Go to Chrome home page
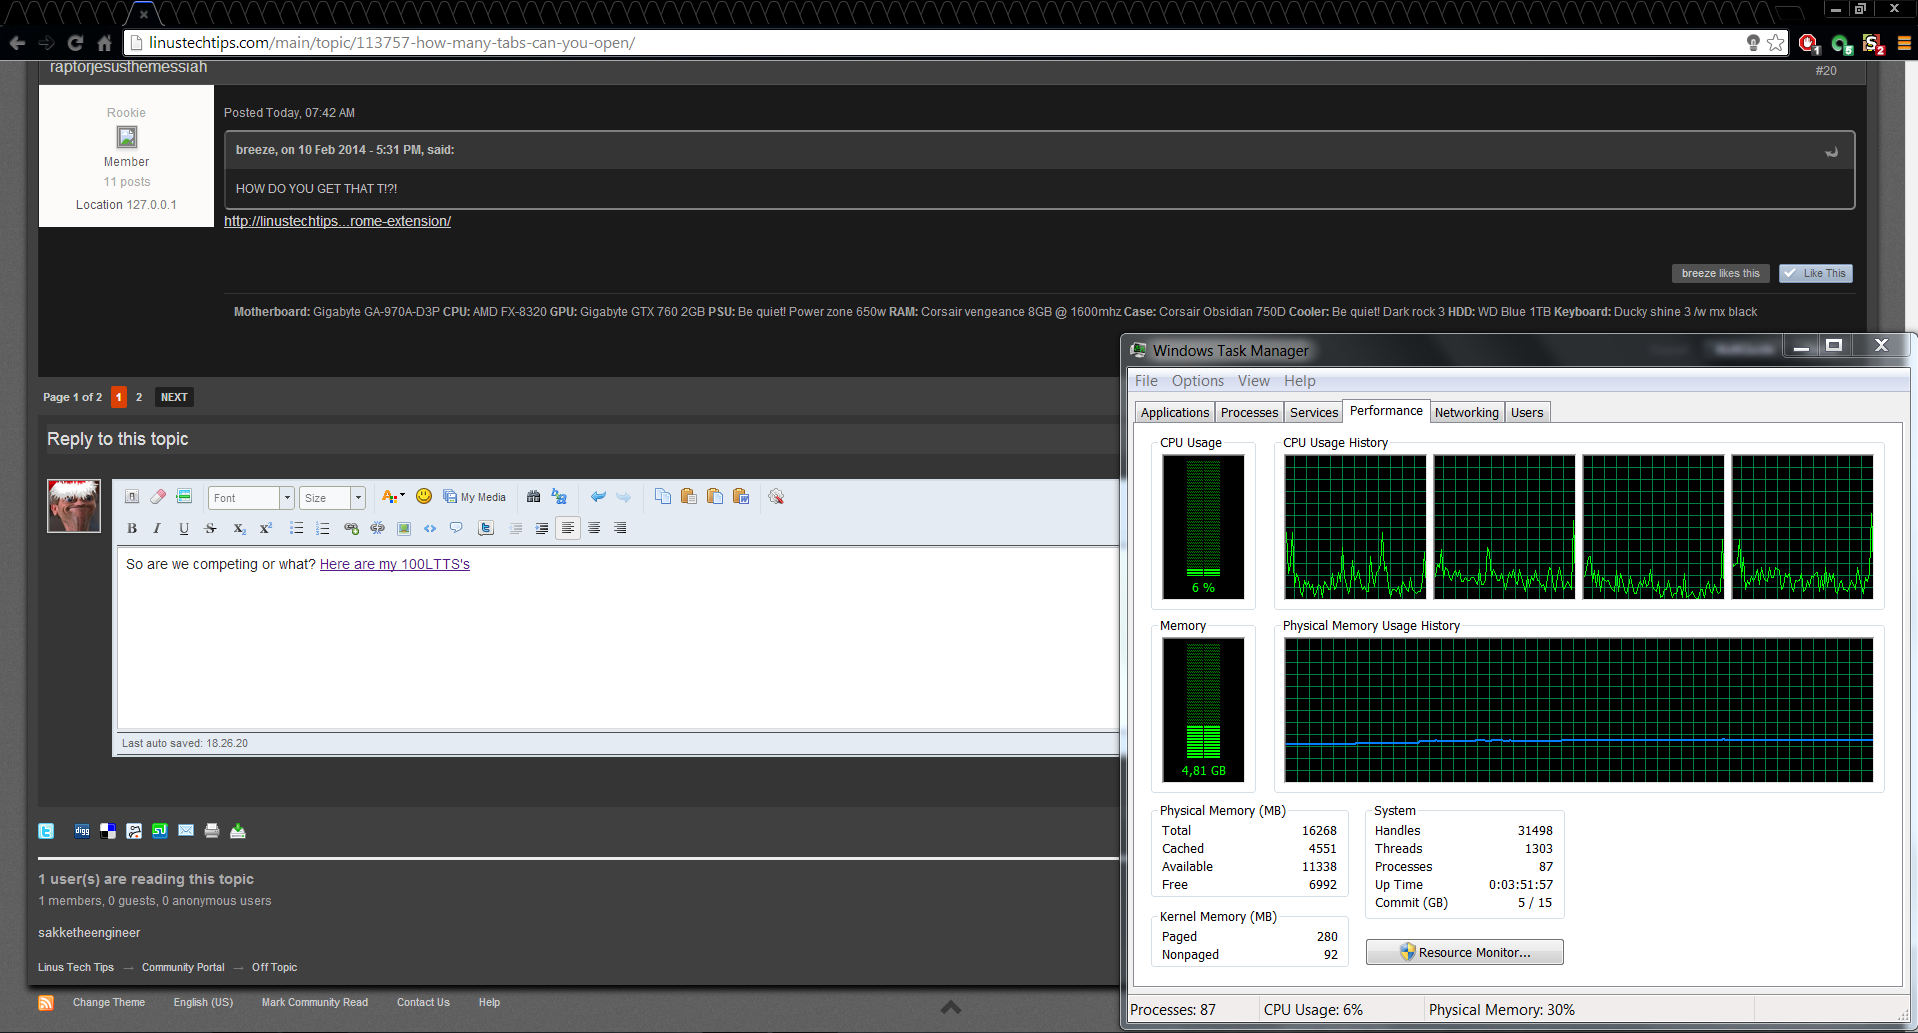 104,43
